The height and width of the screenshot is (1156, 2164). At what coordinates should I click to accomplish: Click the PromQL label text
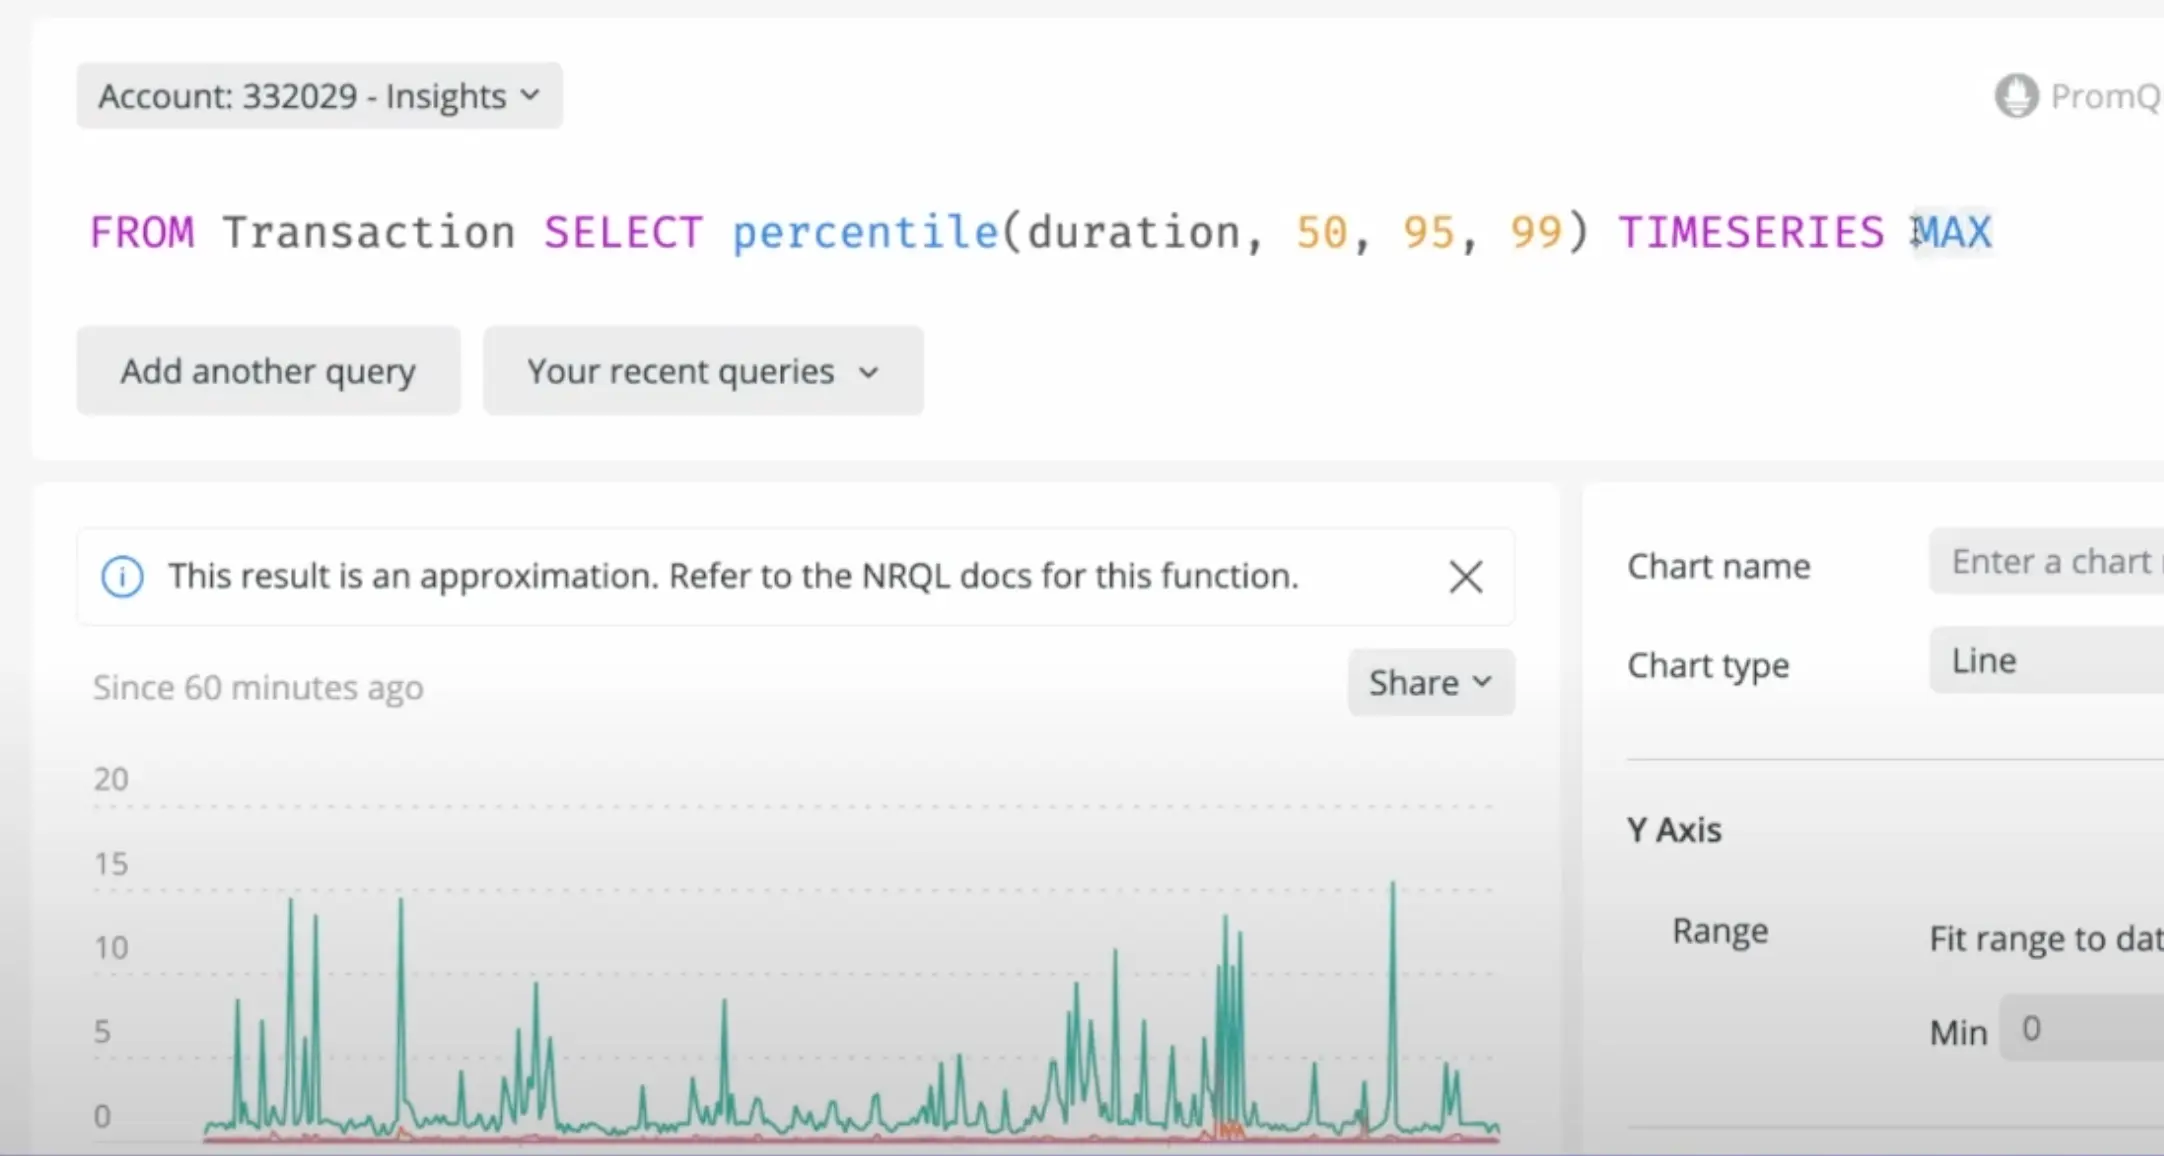coord(2105,96)
